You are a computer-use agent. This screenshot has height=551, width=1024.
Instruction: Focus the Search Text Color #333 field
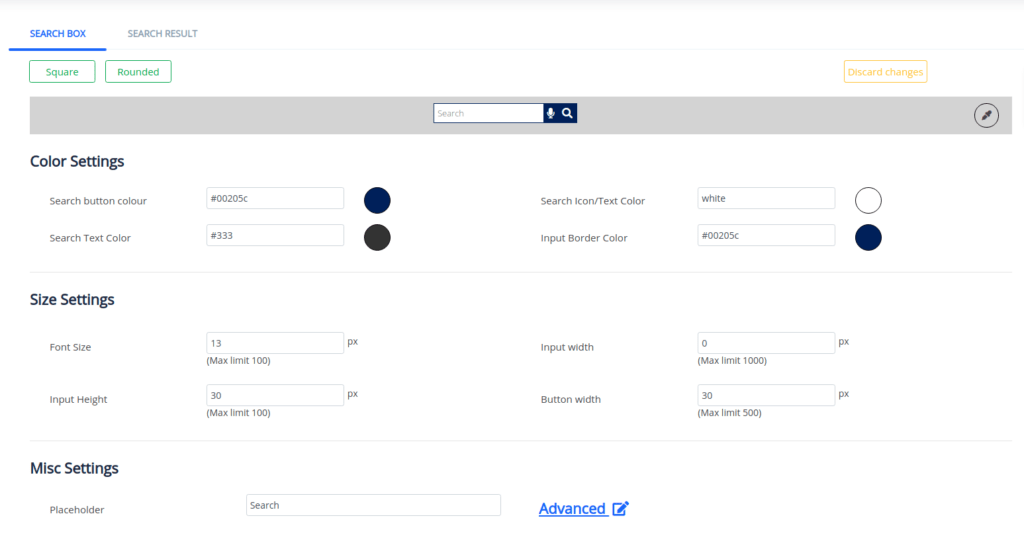click(x=275, y=236)
